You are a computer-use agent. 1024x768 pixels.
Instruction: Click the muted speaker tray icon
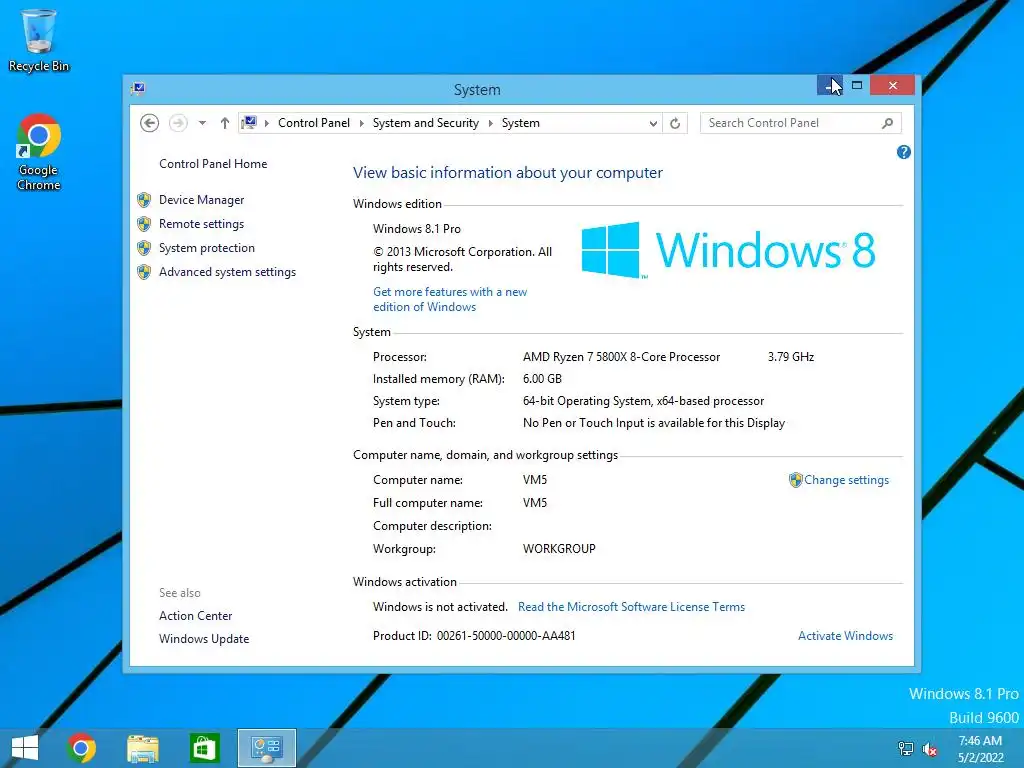930,749
